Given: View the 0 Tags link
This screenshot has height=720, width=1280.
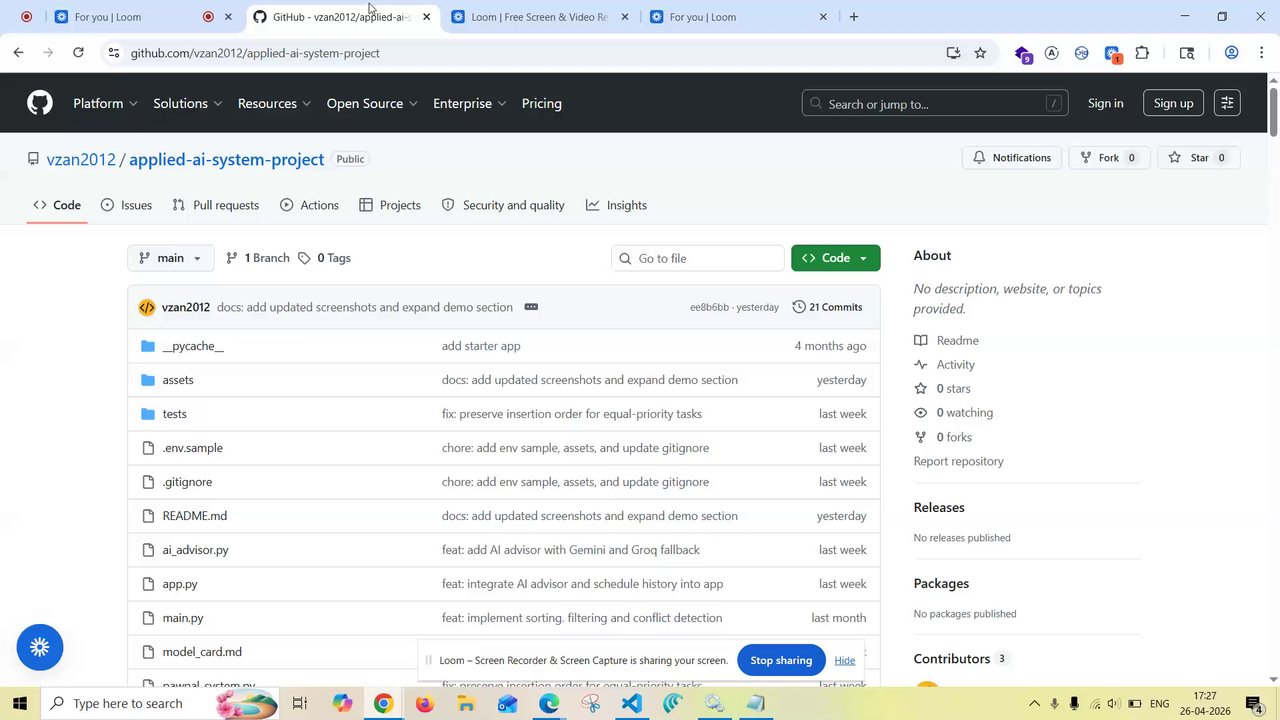Looking at the screenshot, I should click(324, 258).
